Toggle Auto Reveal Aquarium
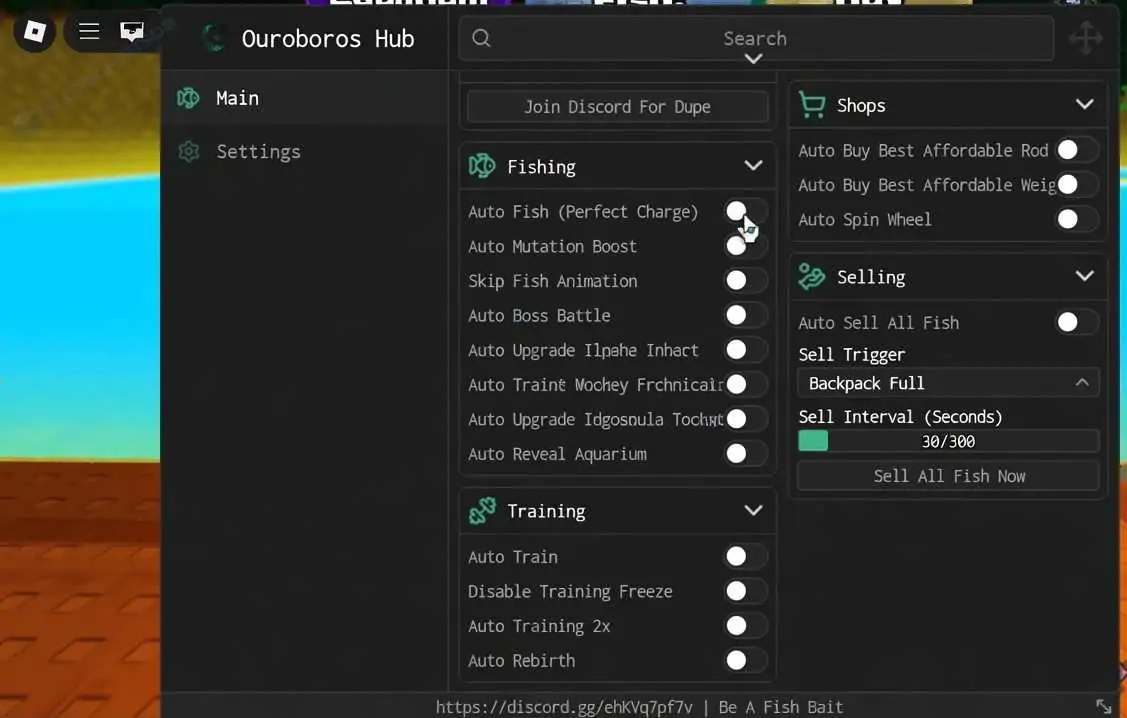Image resolution: width=1127 pixels, height=718 pixels. coord(745,454)
